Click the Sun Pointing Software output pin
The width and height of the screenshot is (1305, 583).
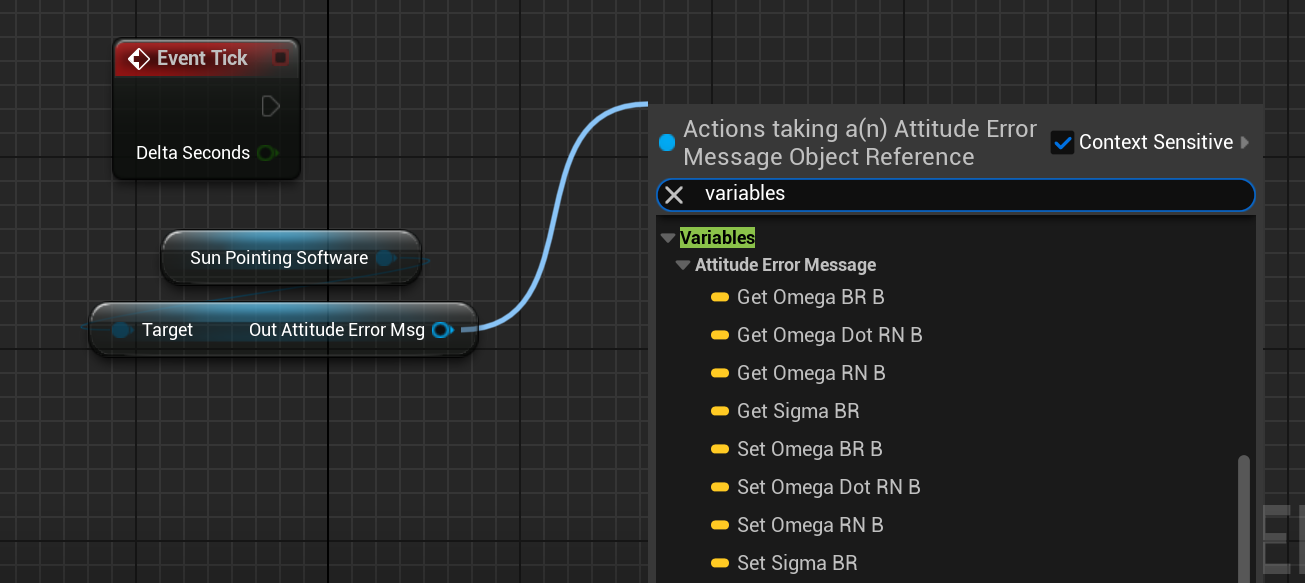pyautogui.click(x=385, y=258)
